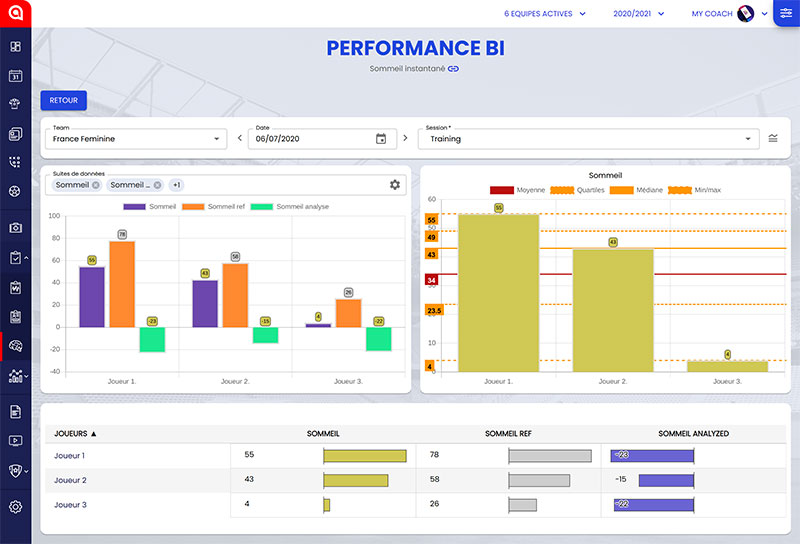
Task: Click the link icon beside Sommeil instantané
Action: (453, 69)
